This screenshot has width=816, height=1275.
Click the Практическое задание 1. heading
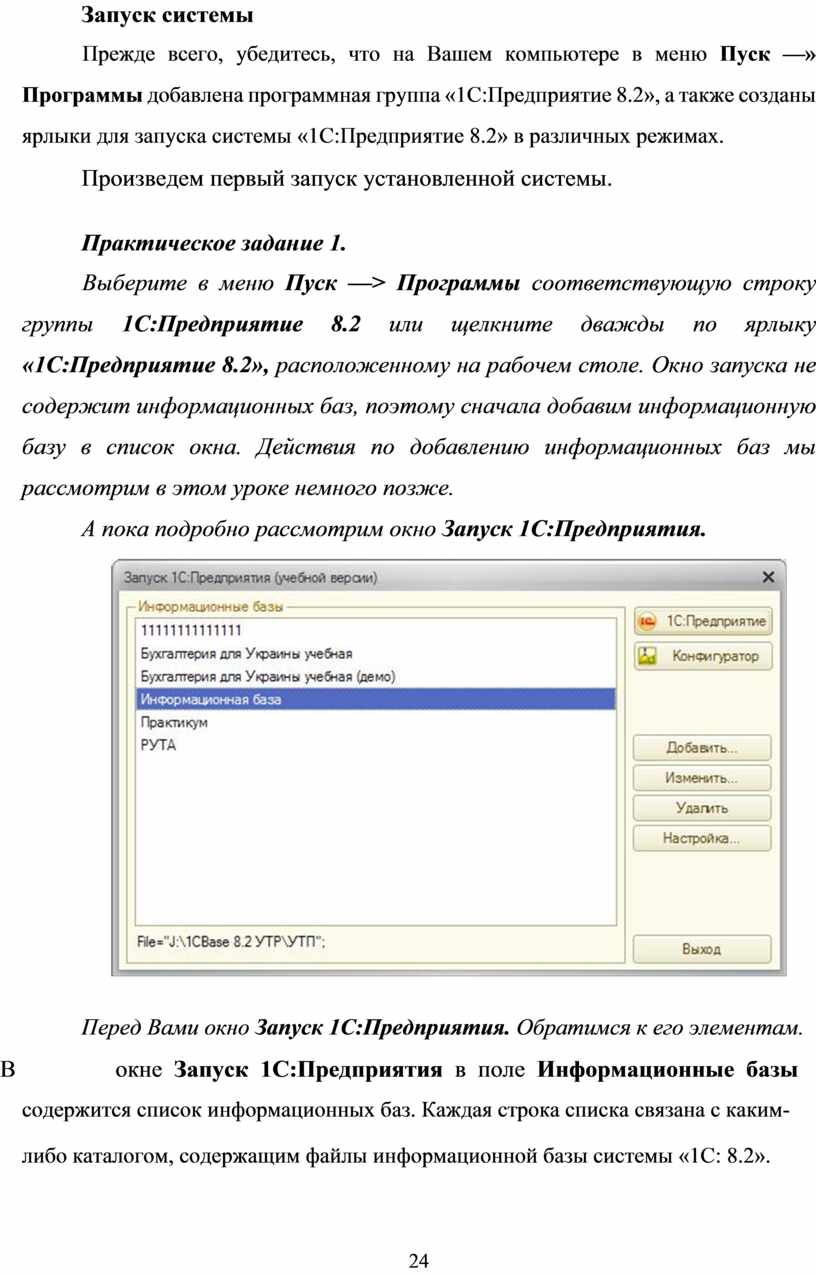coord(214,243)
